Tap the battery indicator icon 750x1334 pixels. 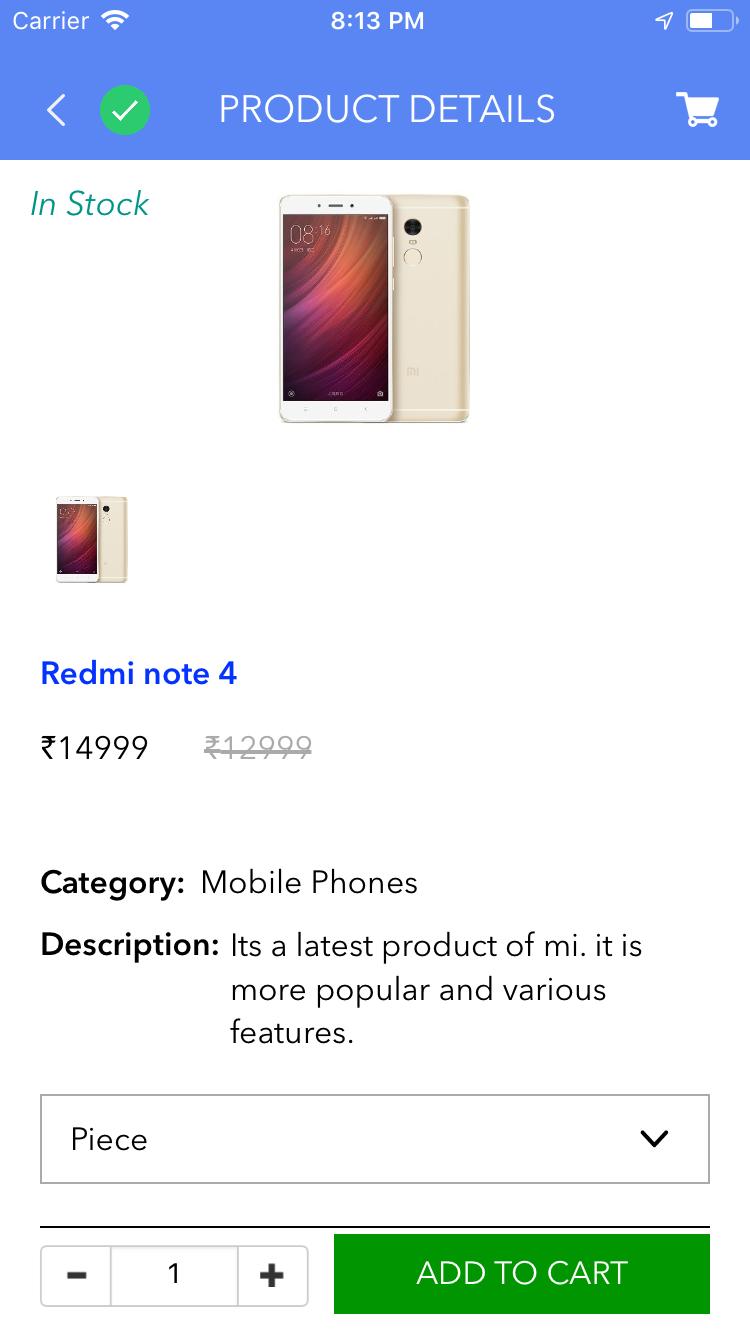tap(711, 20)
